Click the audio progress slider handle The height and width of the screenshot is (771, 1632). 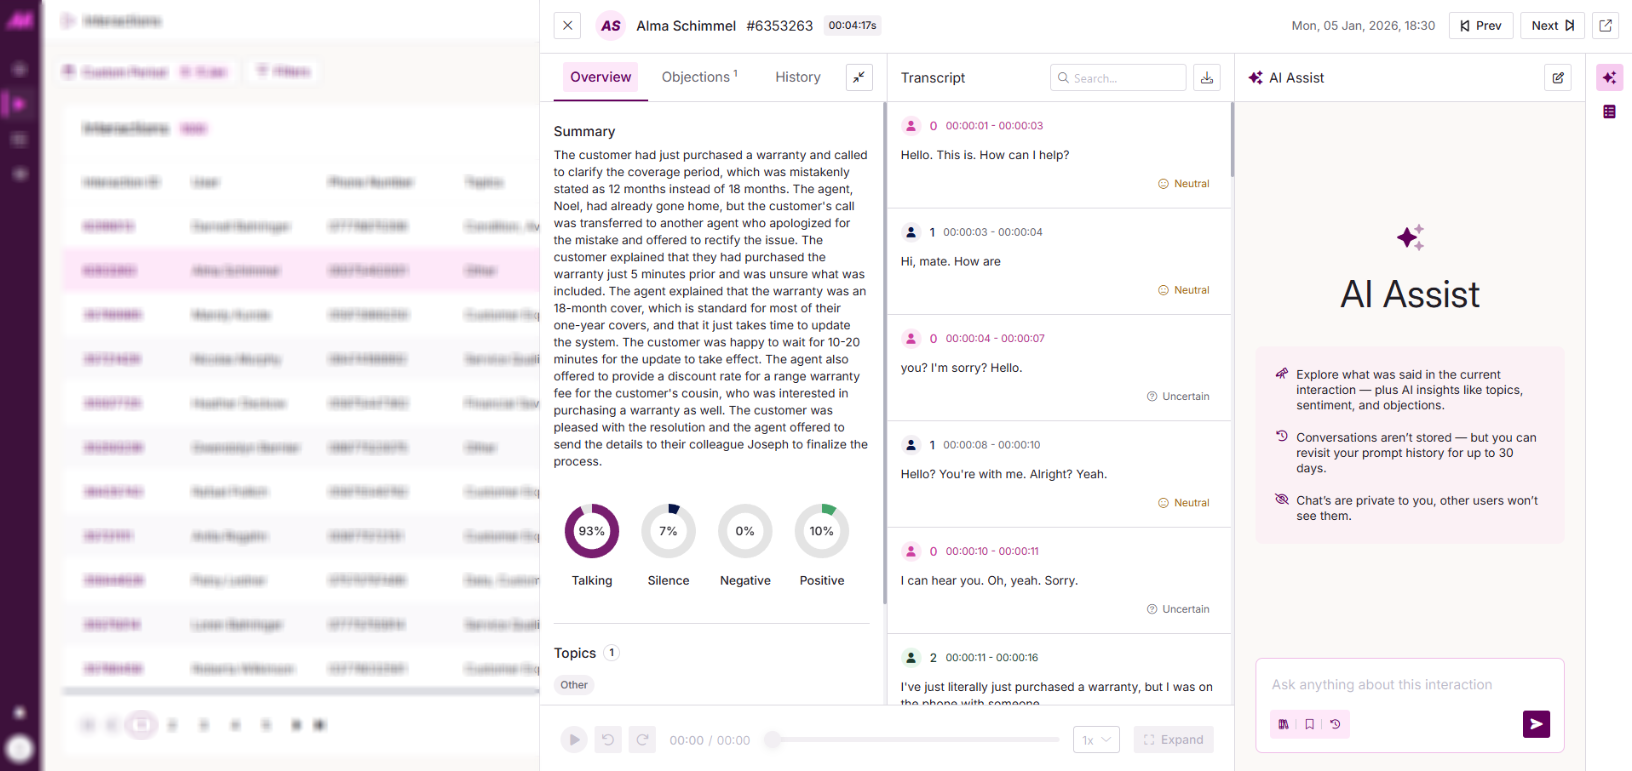tap(772, 740)
